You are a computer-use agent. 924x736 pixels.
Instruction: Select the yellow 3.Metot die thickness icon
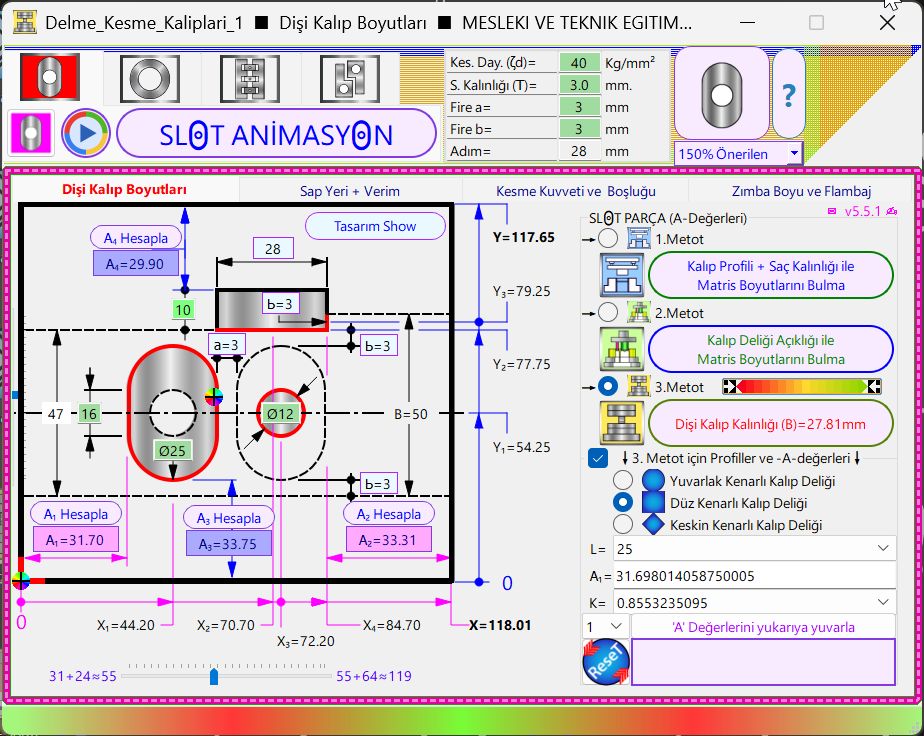tap(621, 422)
